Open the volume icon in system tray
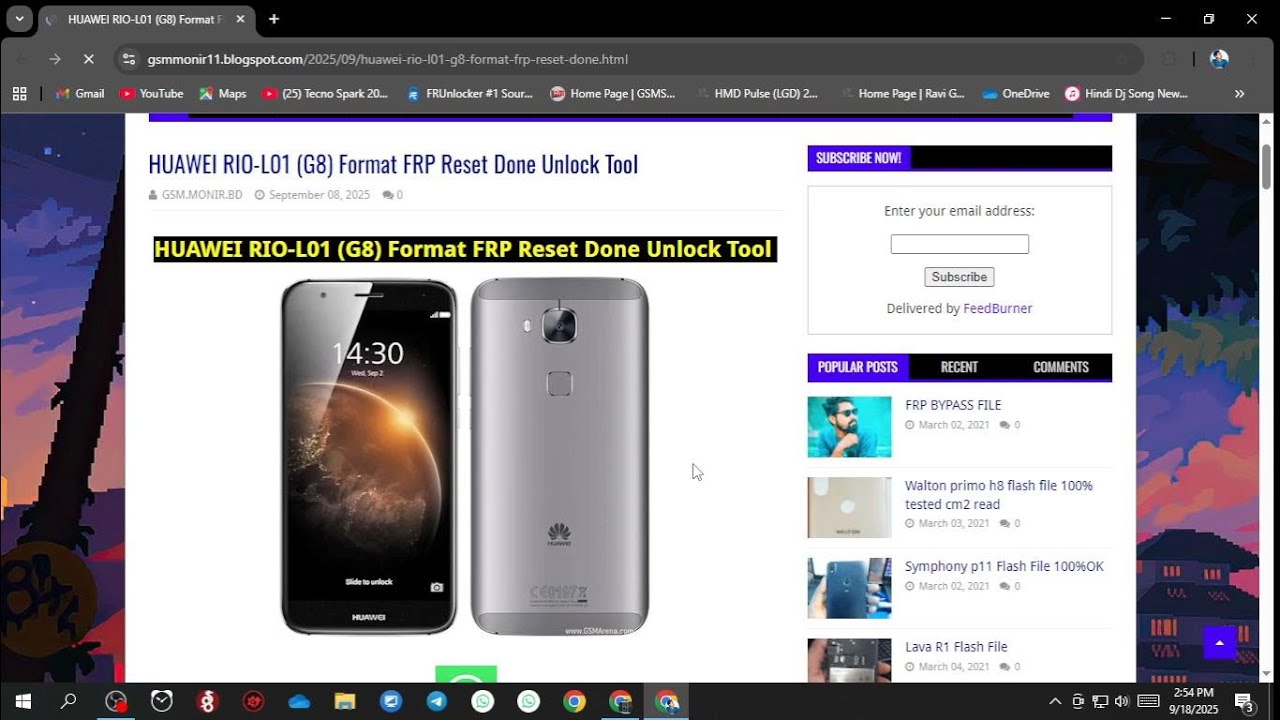 coord(1121,701)
